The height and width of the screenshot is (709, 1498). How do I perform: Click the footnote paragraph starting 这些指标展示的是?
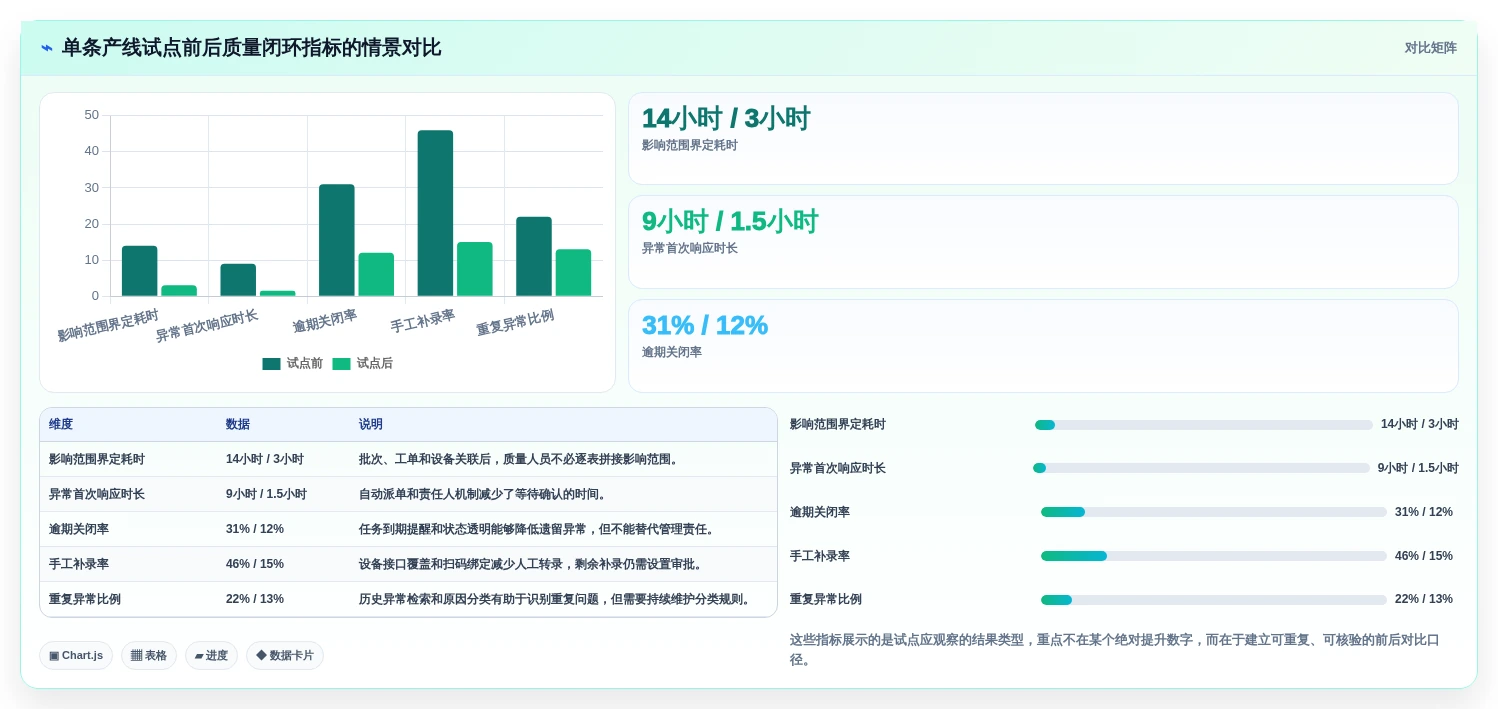1115,650
